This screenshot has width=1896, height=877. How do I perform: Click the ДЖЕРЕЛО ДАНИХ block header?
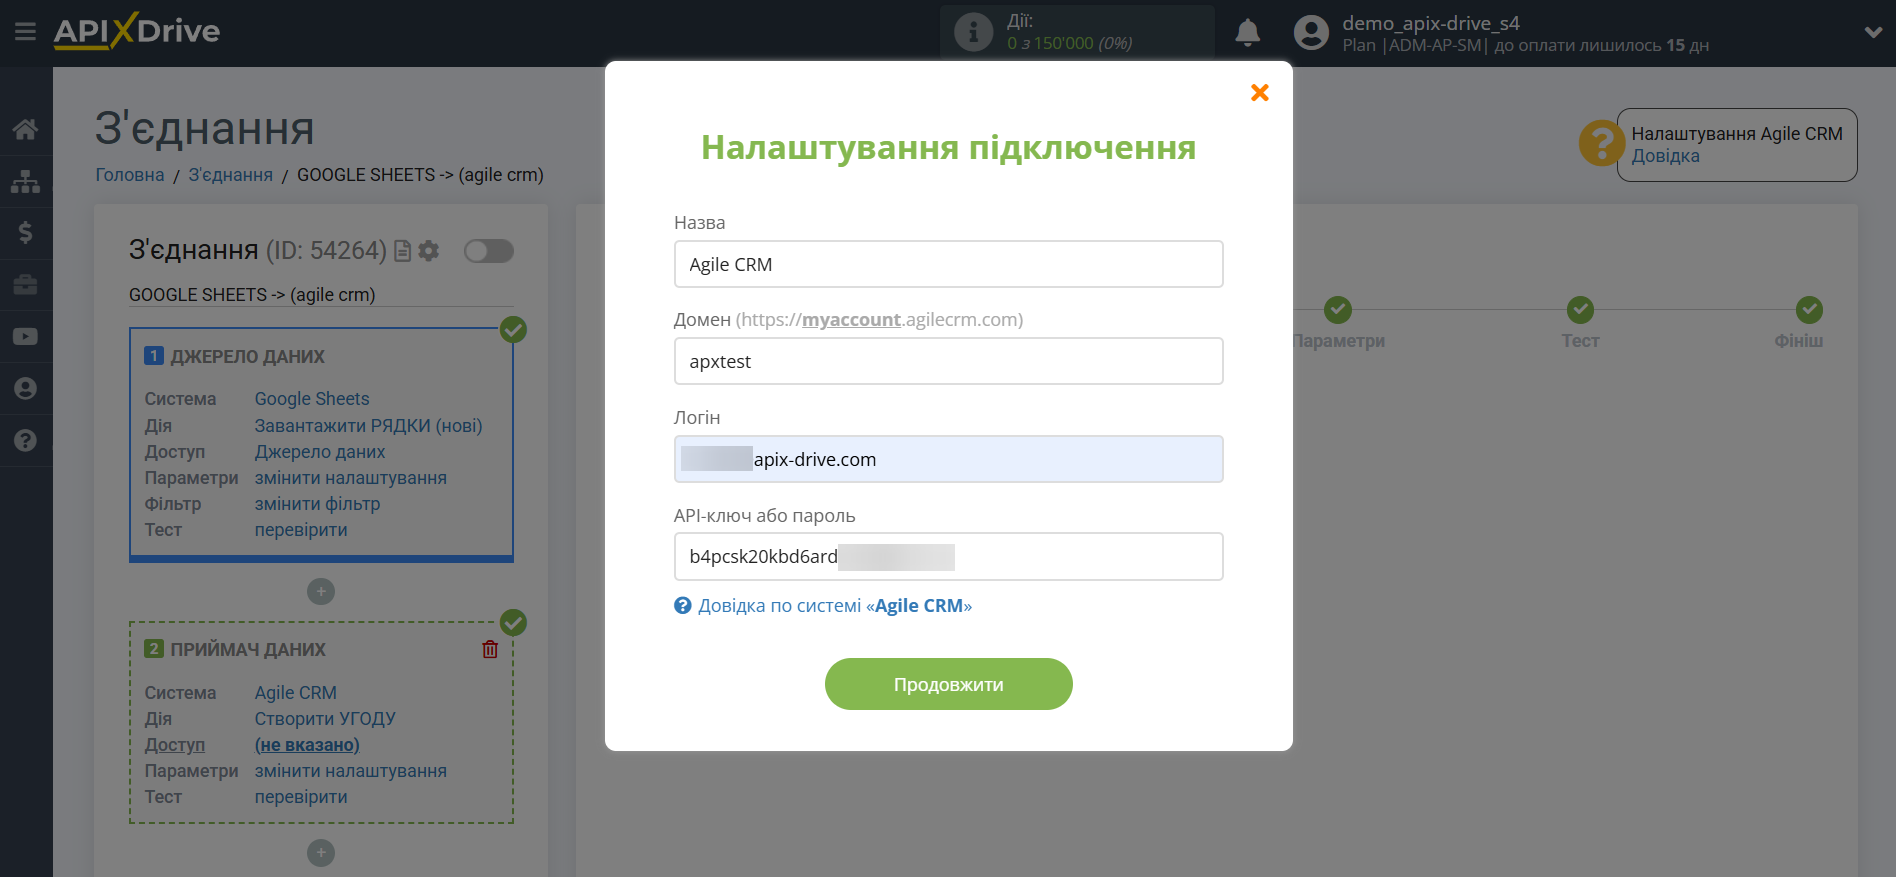(x=247, y=357)
